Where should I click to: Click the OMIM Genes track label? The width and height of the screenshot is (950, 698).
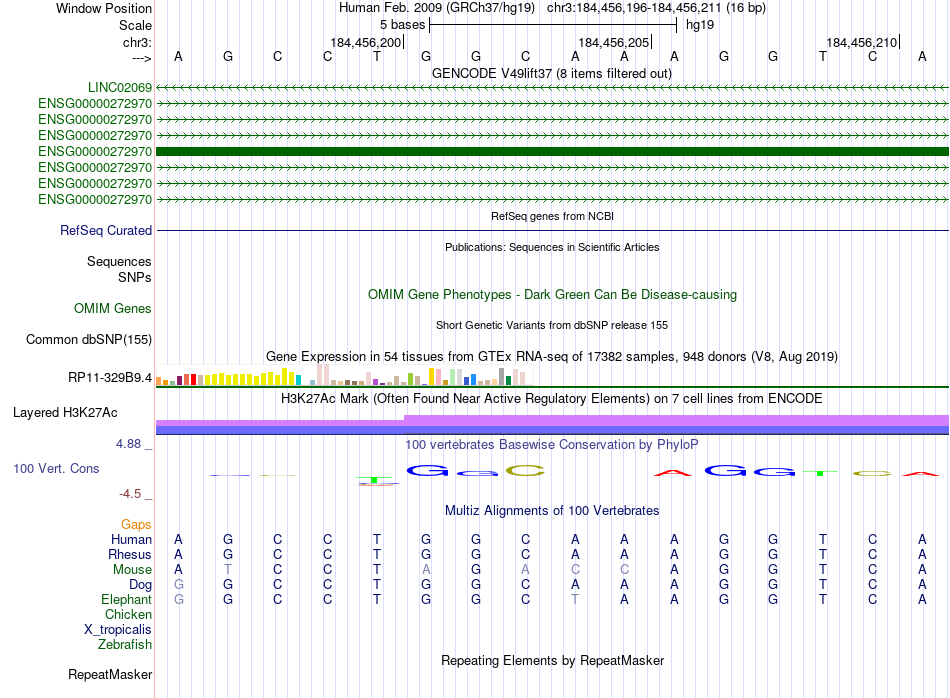click(113, 308)
